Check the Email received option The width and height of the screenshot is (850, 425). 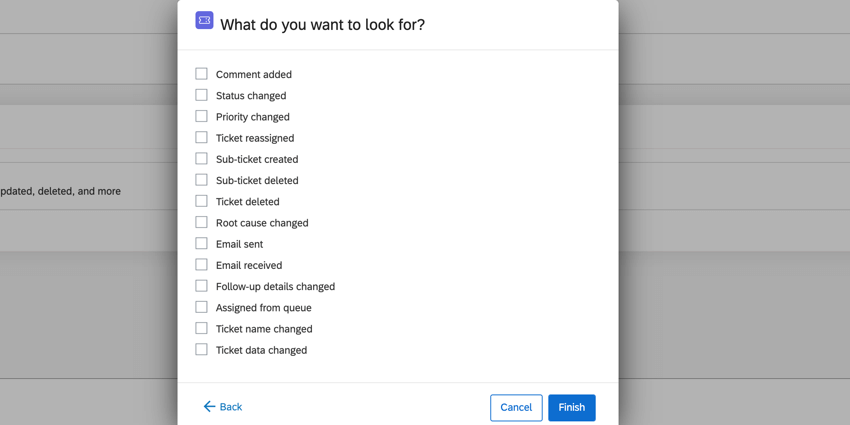[x=202, y=265]
